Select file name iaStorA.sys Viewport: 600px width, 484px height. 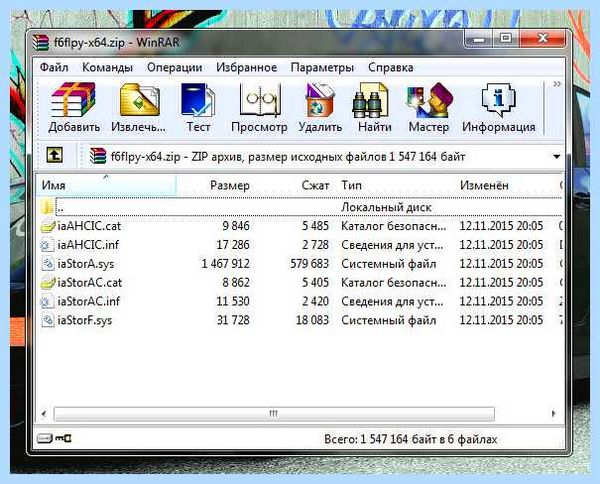coord(85,264)
